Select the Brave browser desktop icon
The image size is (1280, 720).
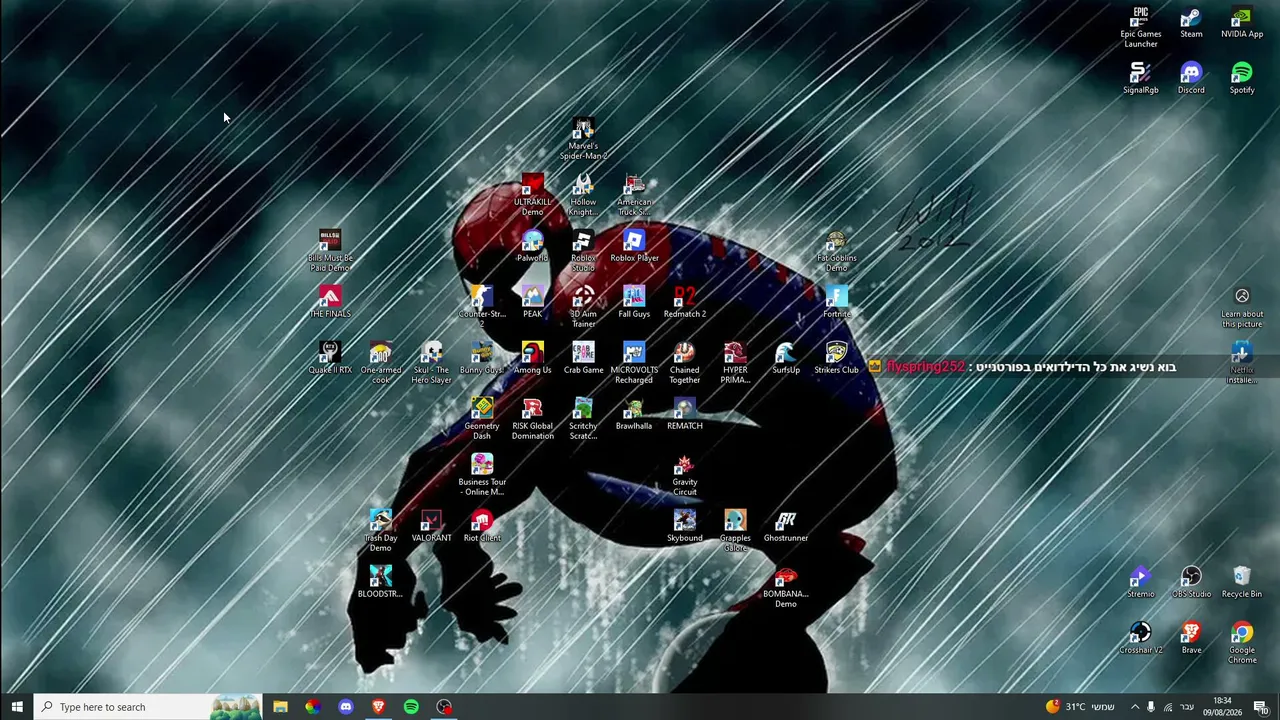coord(1191,639)
